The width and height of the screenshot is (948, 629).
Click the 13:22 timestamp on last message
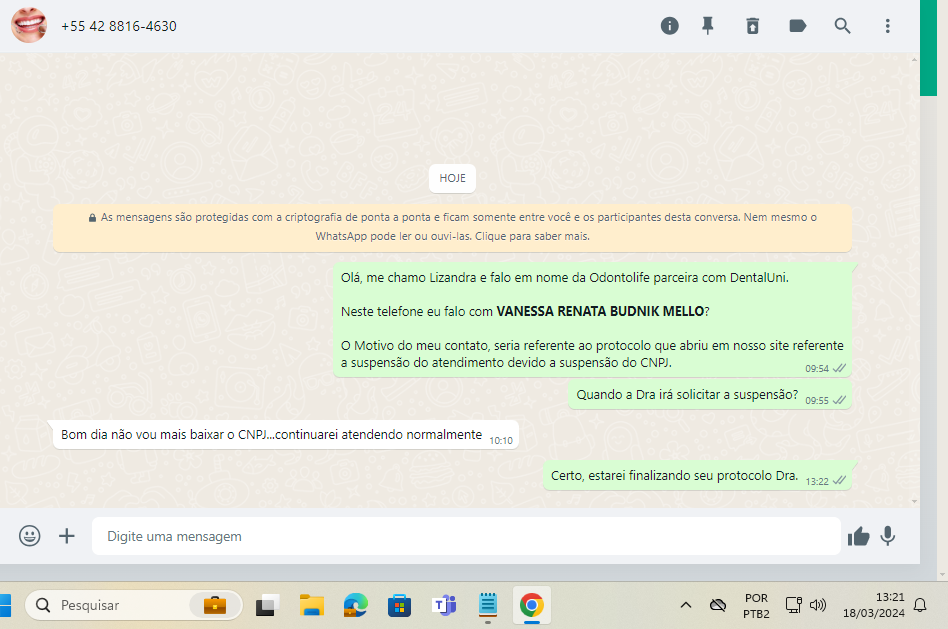tap(817, 481)
